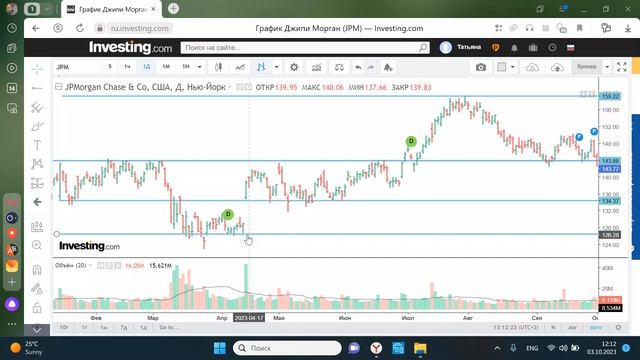Expand the layout dropdown arrow
Screen dimensions: 640x360
tap(513, 67)
